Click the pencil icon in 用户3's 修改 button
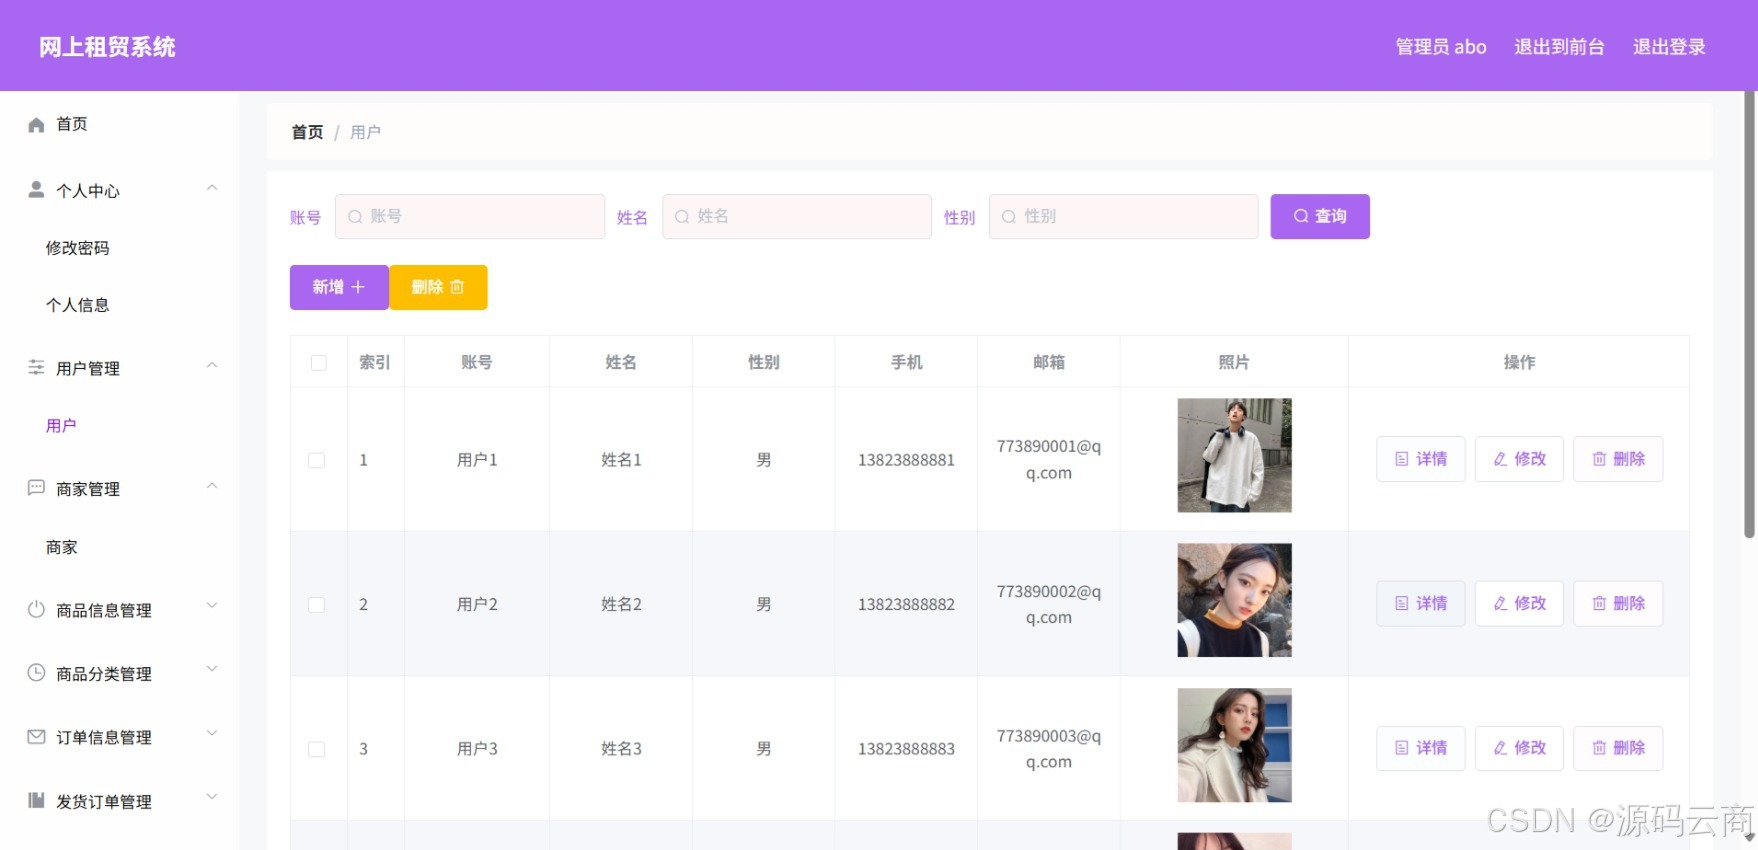This screenshot has width=1758, height=850. tap(1500, 748)
